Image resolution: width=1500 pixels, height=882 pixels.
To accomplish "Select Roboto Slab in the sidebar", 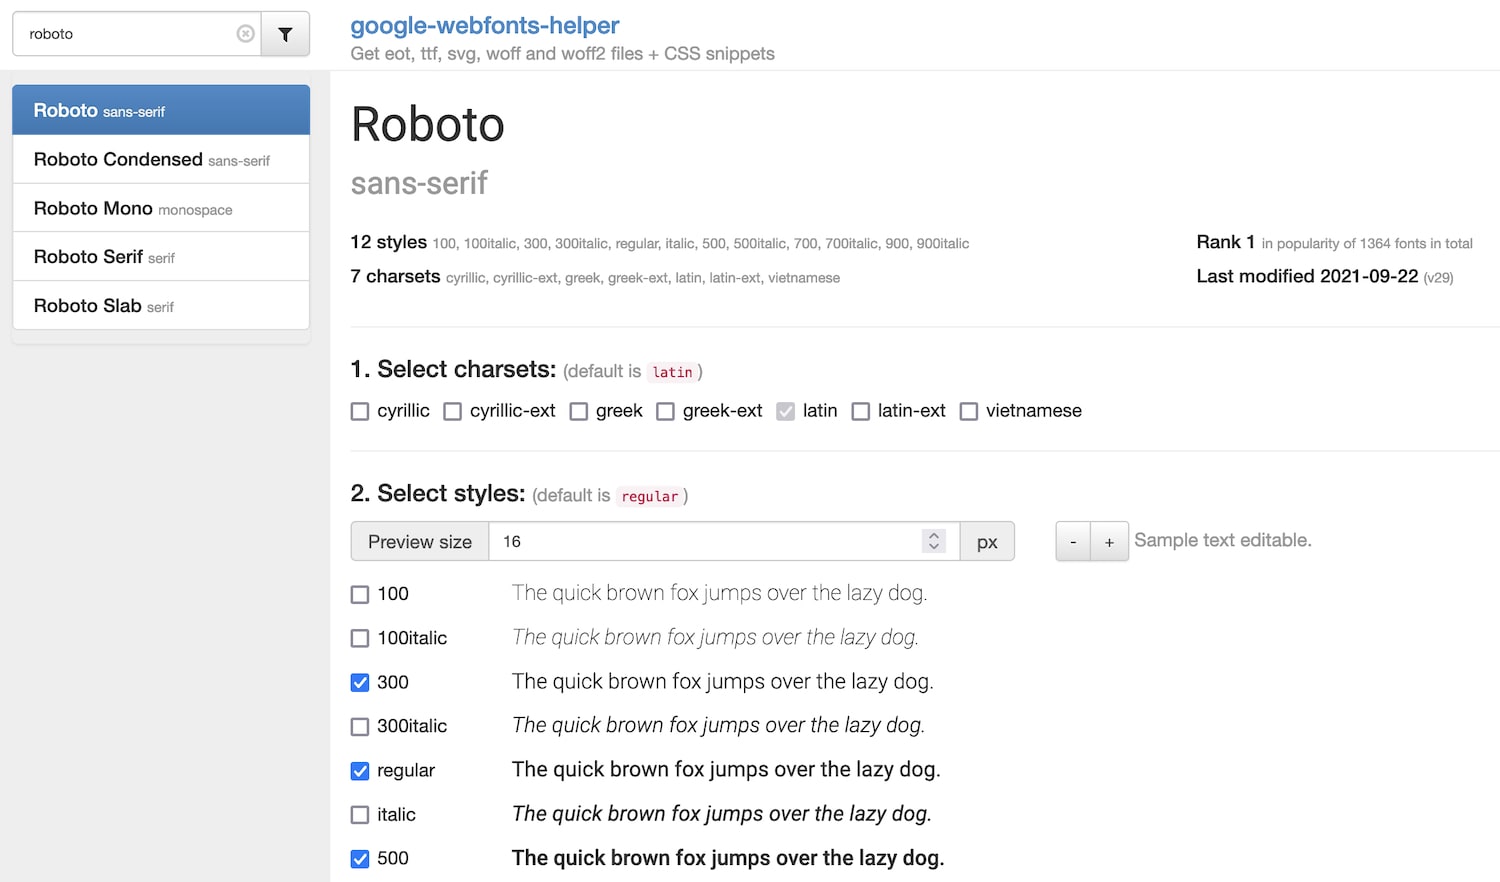I will (160, 305).
